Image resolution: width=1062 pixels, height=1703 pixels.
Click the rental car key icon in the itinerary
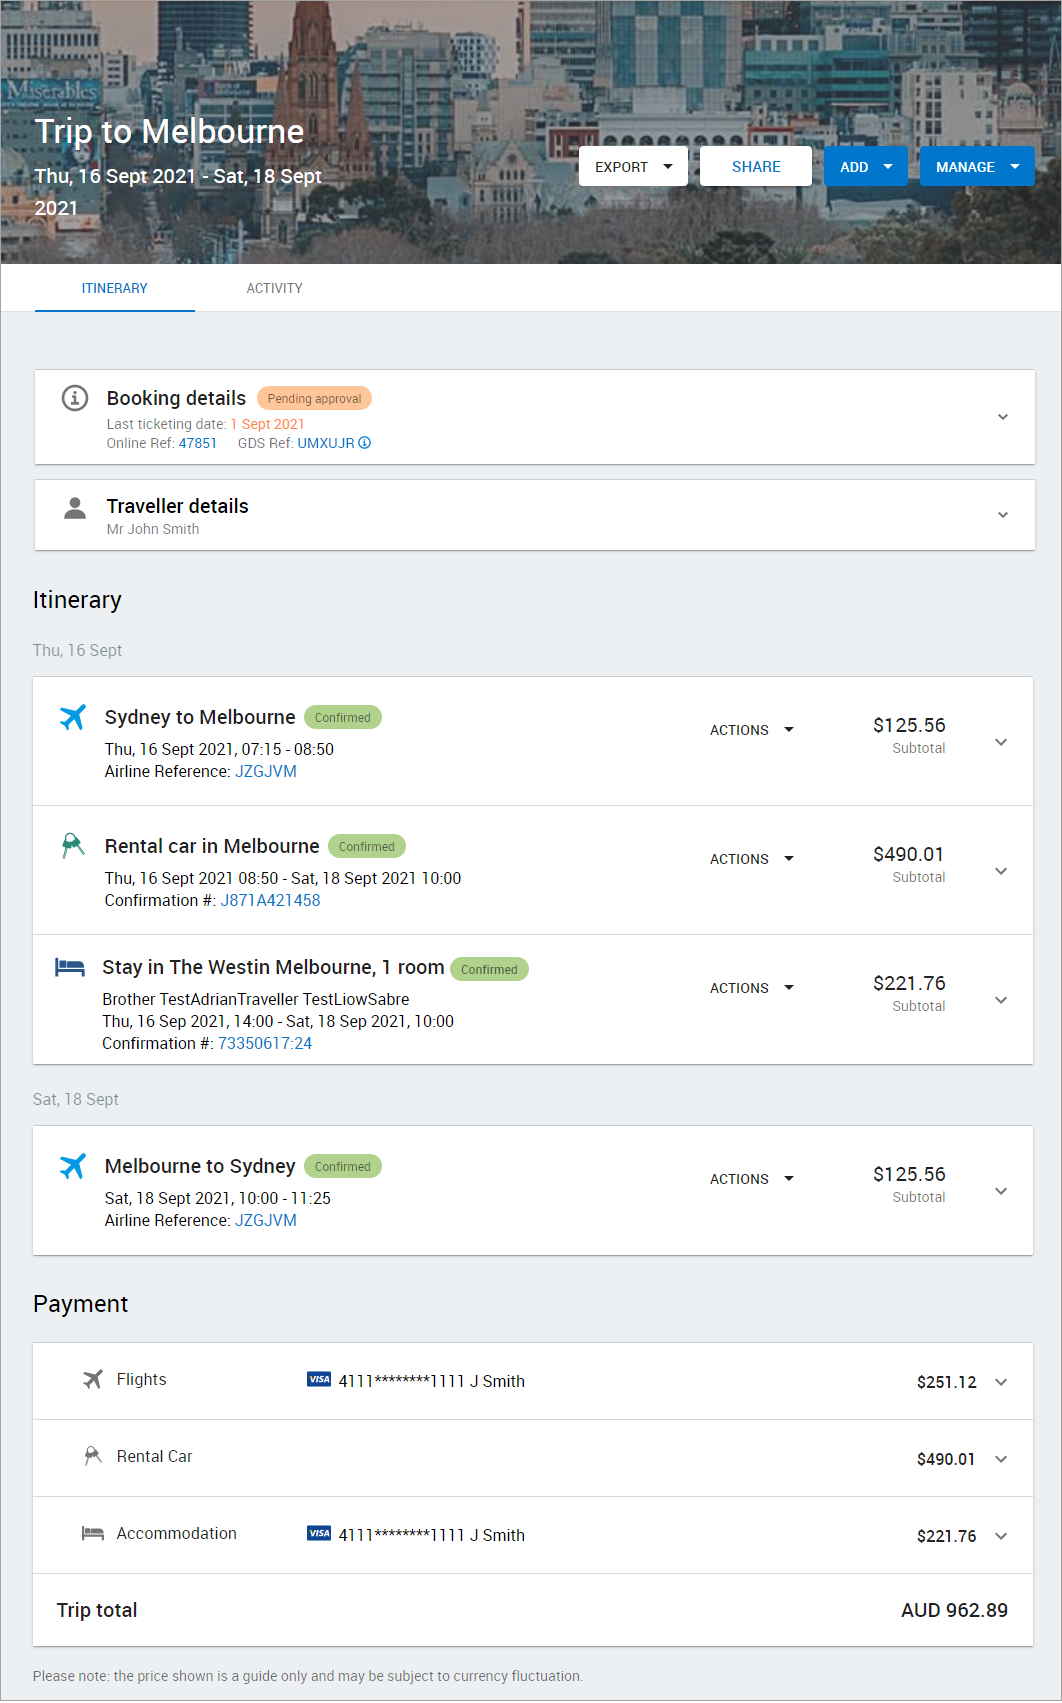tap(72, 846)
